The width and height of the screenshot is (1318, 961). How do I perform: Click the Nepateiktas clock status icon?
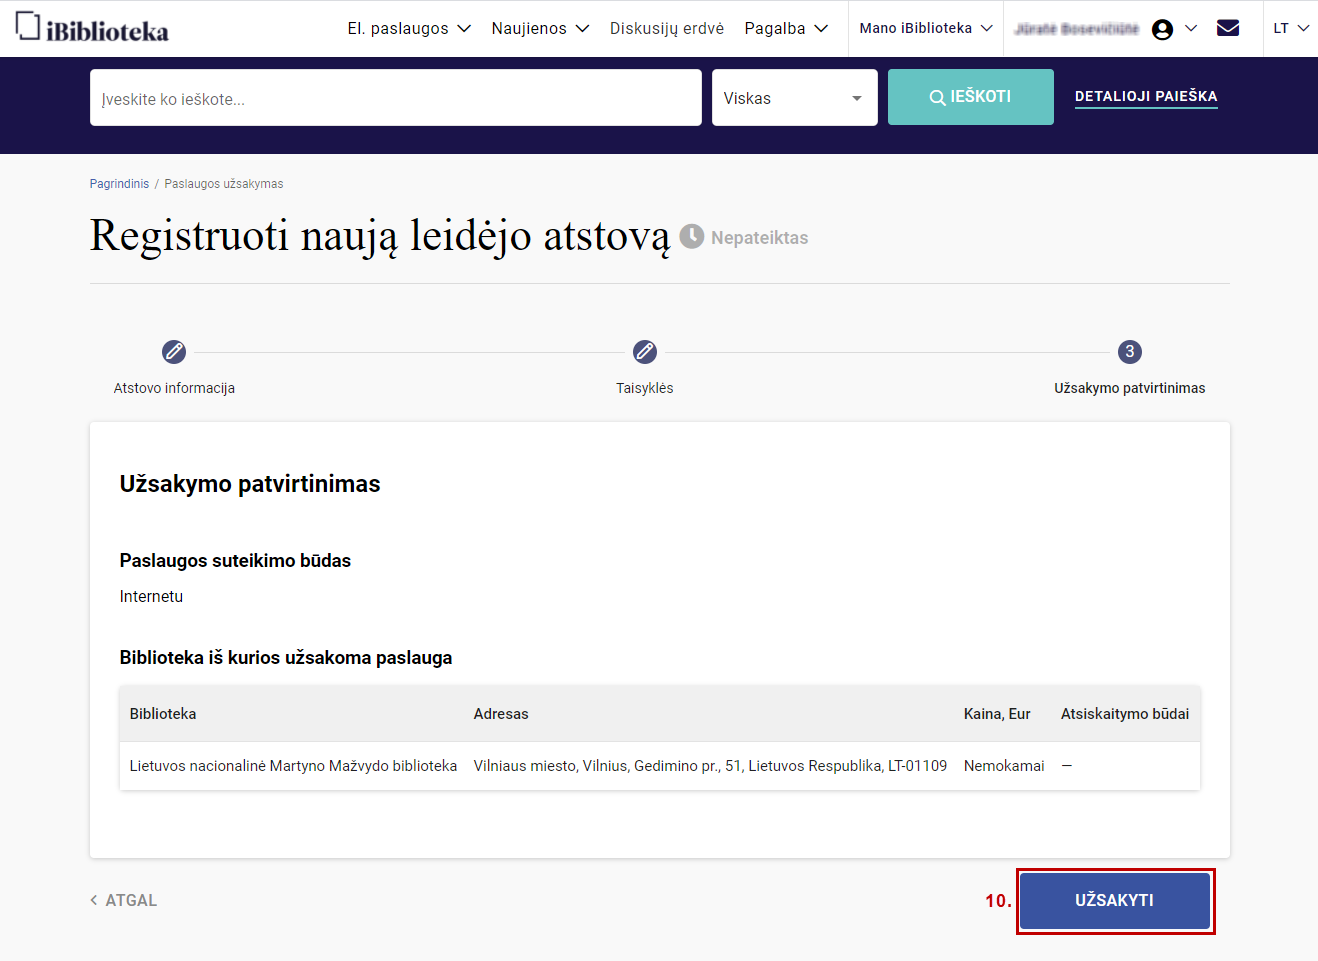tap(692, 236)
